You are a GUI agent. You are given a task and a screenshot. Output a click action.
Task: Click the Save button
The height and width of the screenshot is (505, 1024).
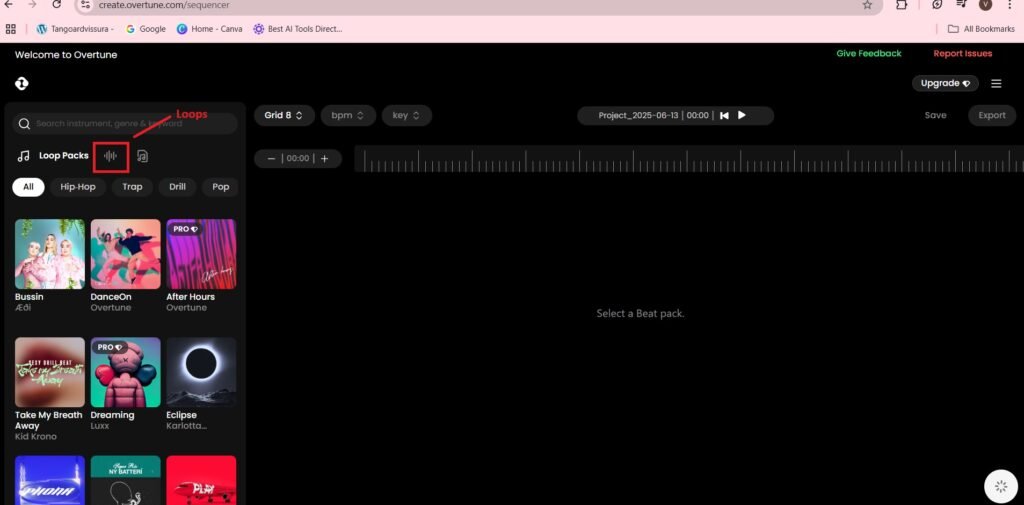point(935,116)
